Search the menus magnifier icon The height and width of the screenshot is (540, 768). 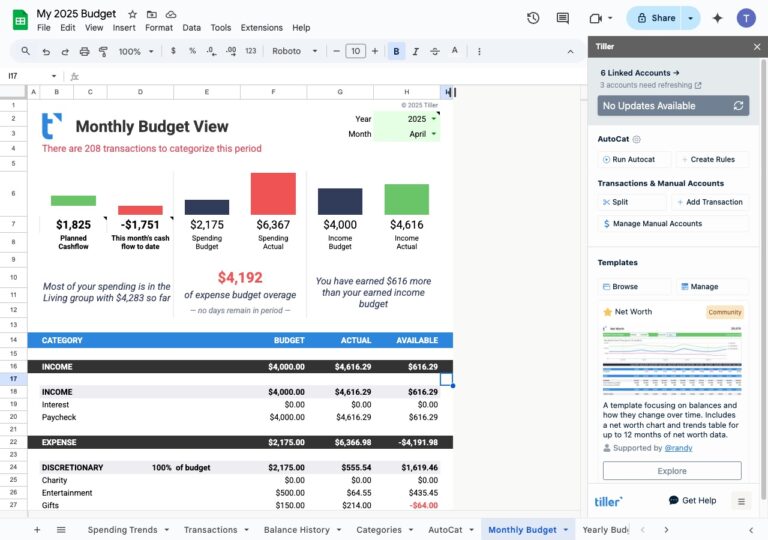pos(25,51)
